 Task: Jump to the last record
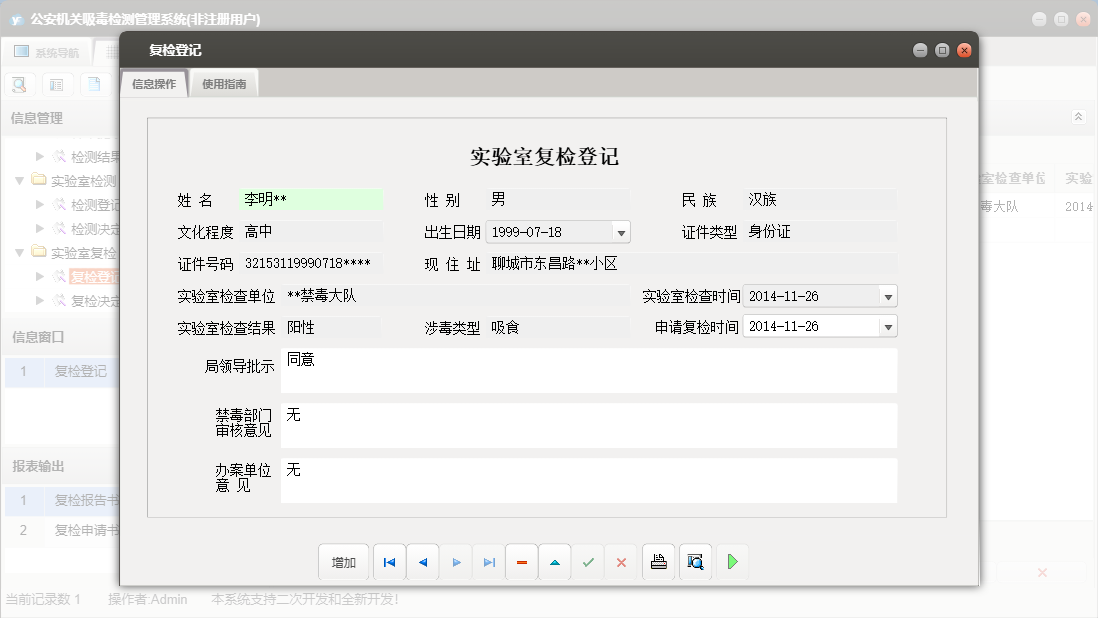pos(489,563)
